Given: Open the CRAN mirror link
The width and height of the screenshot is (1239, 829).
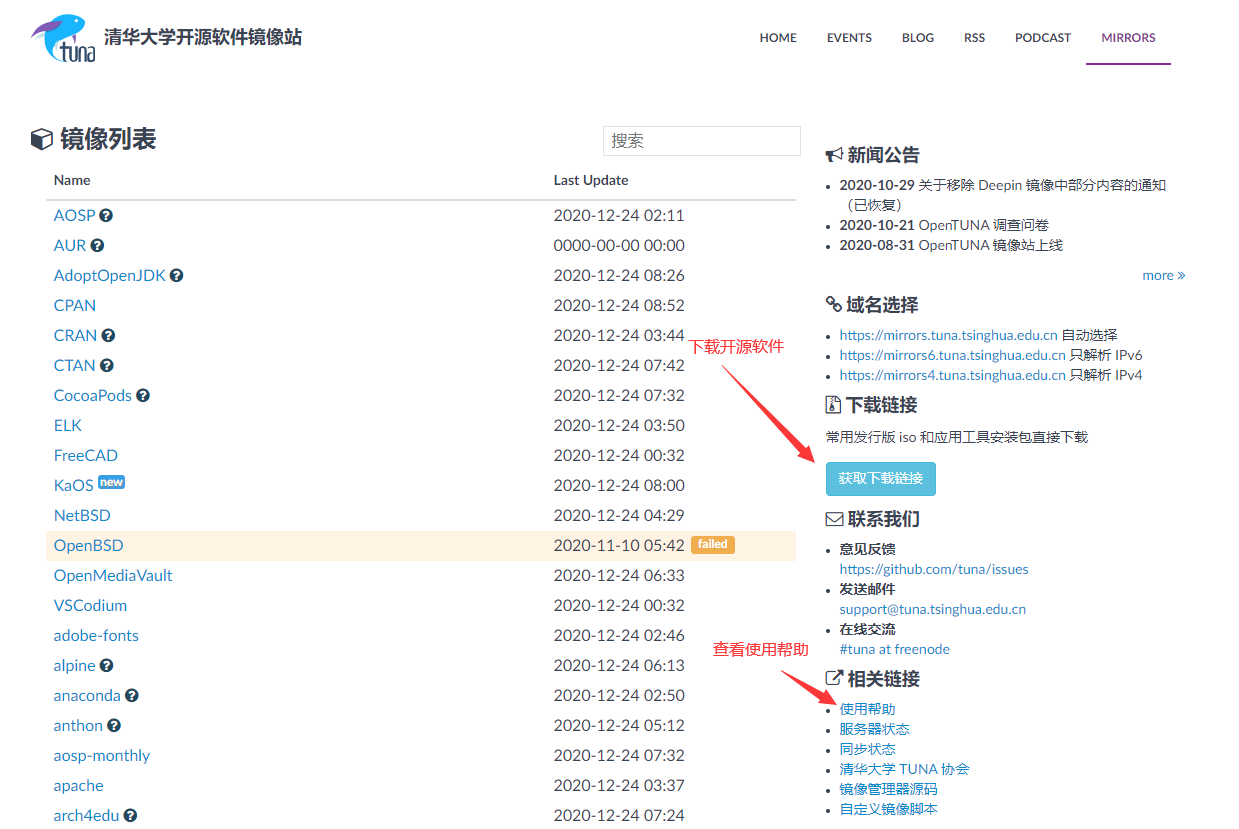Looking at the screenshot, I should [76, 335].
